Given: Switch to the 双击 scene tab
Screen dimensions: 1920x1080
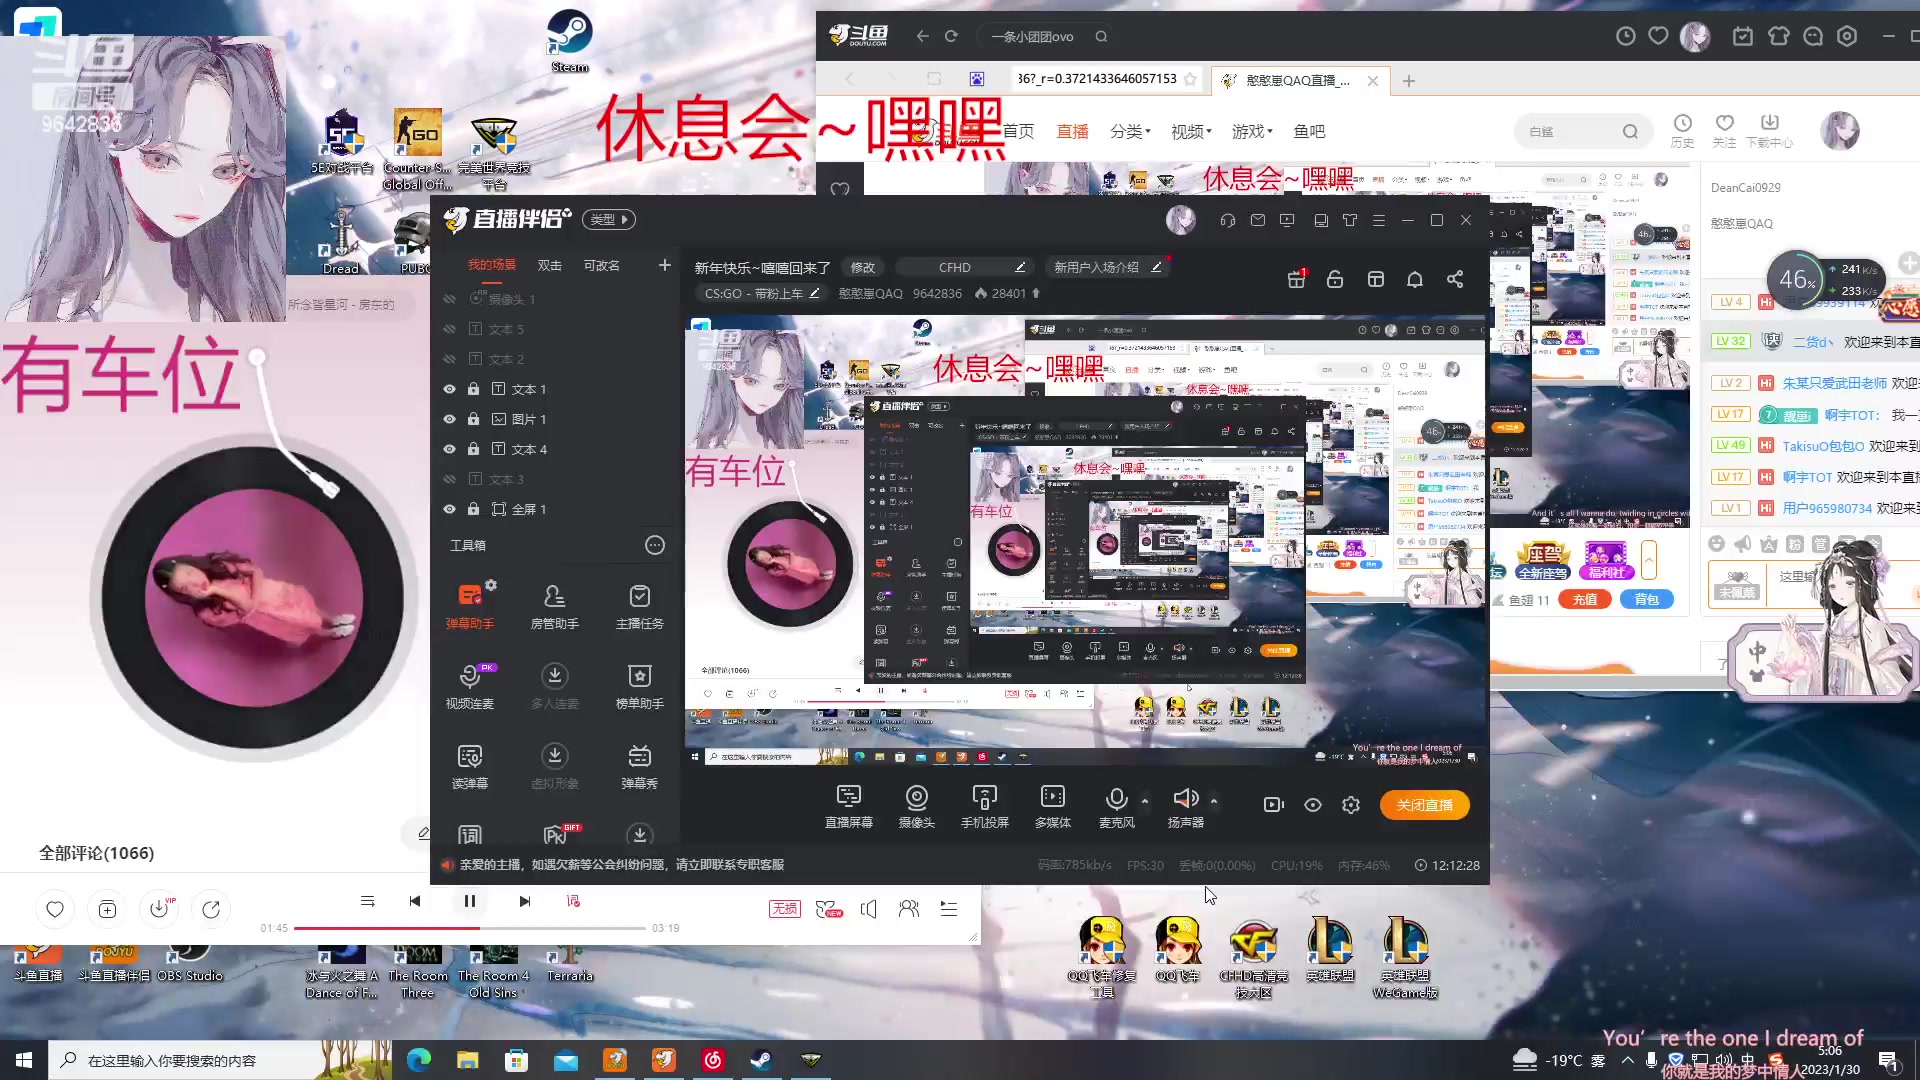Looking at the screenshot, I should 550,265.
